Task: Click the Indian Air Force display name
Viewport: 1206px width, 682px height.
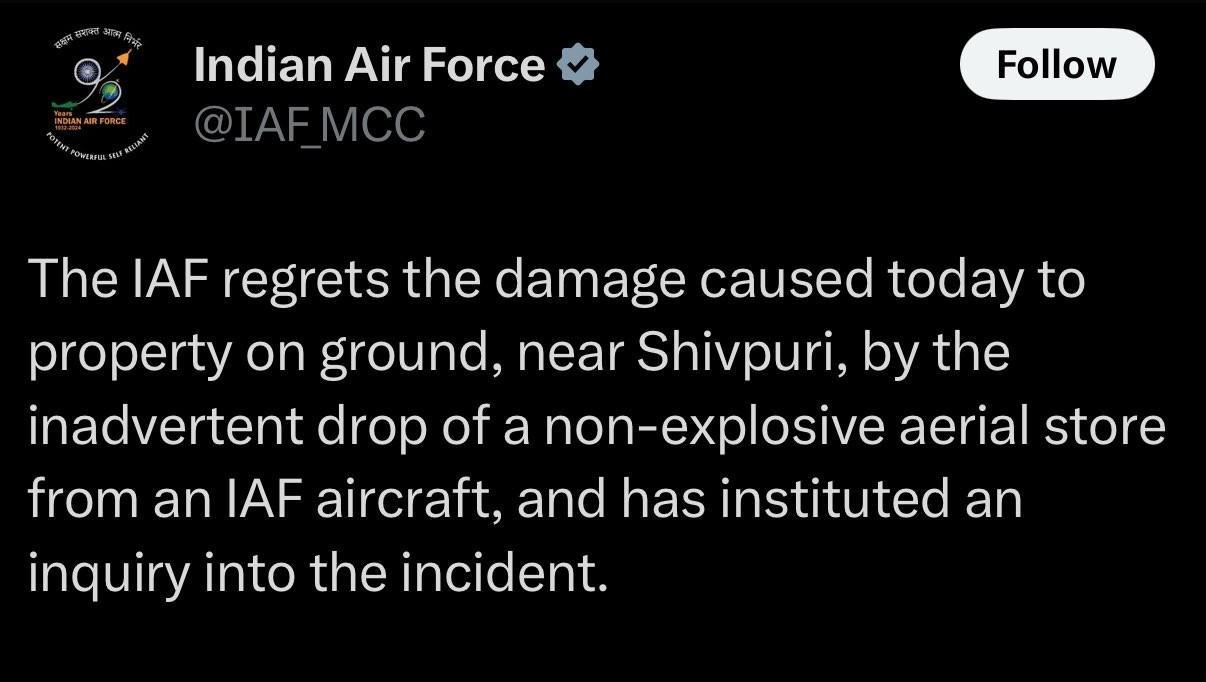Action: point(369,66)
